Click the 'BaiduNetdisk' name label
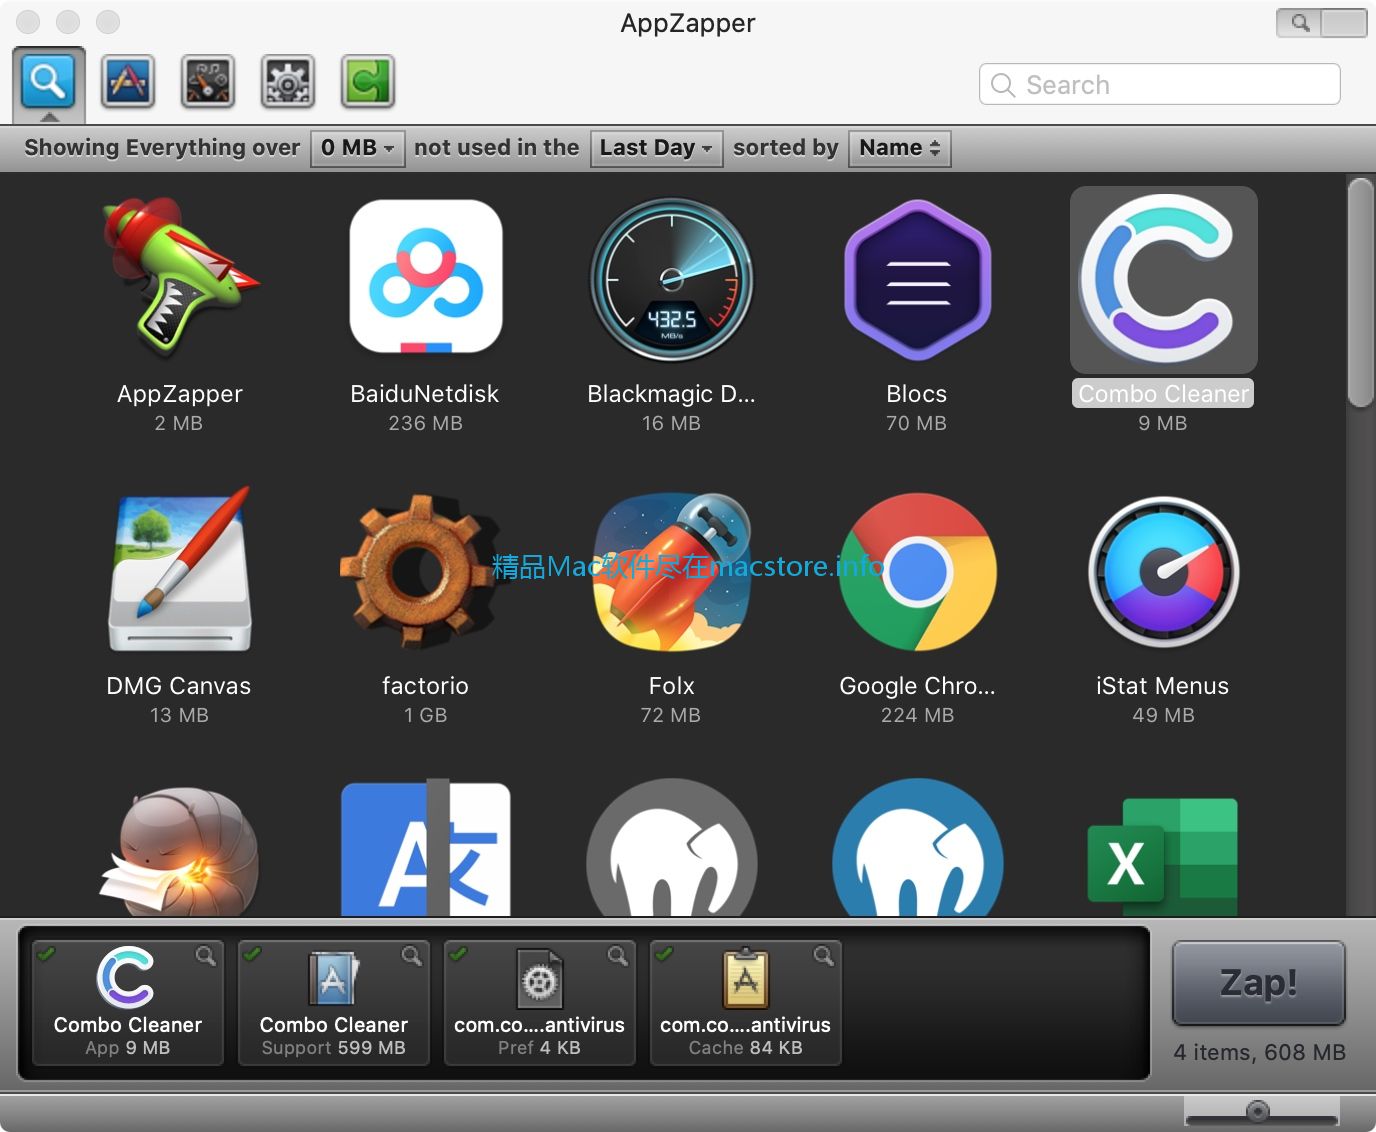The image size is (1376, 1132). (425, 394)
